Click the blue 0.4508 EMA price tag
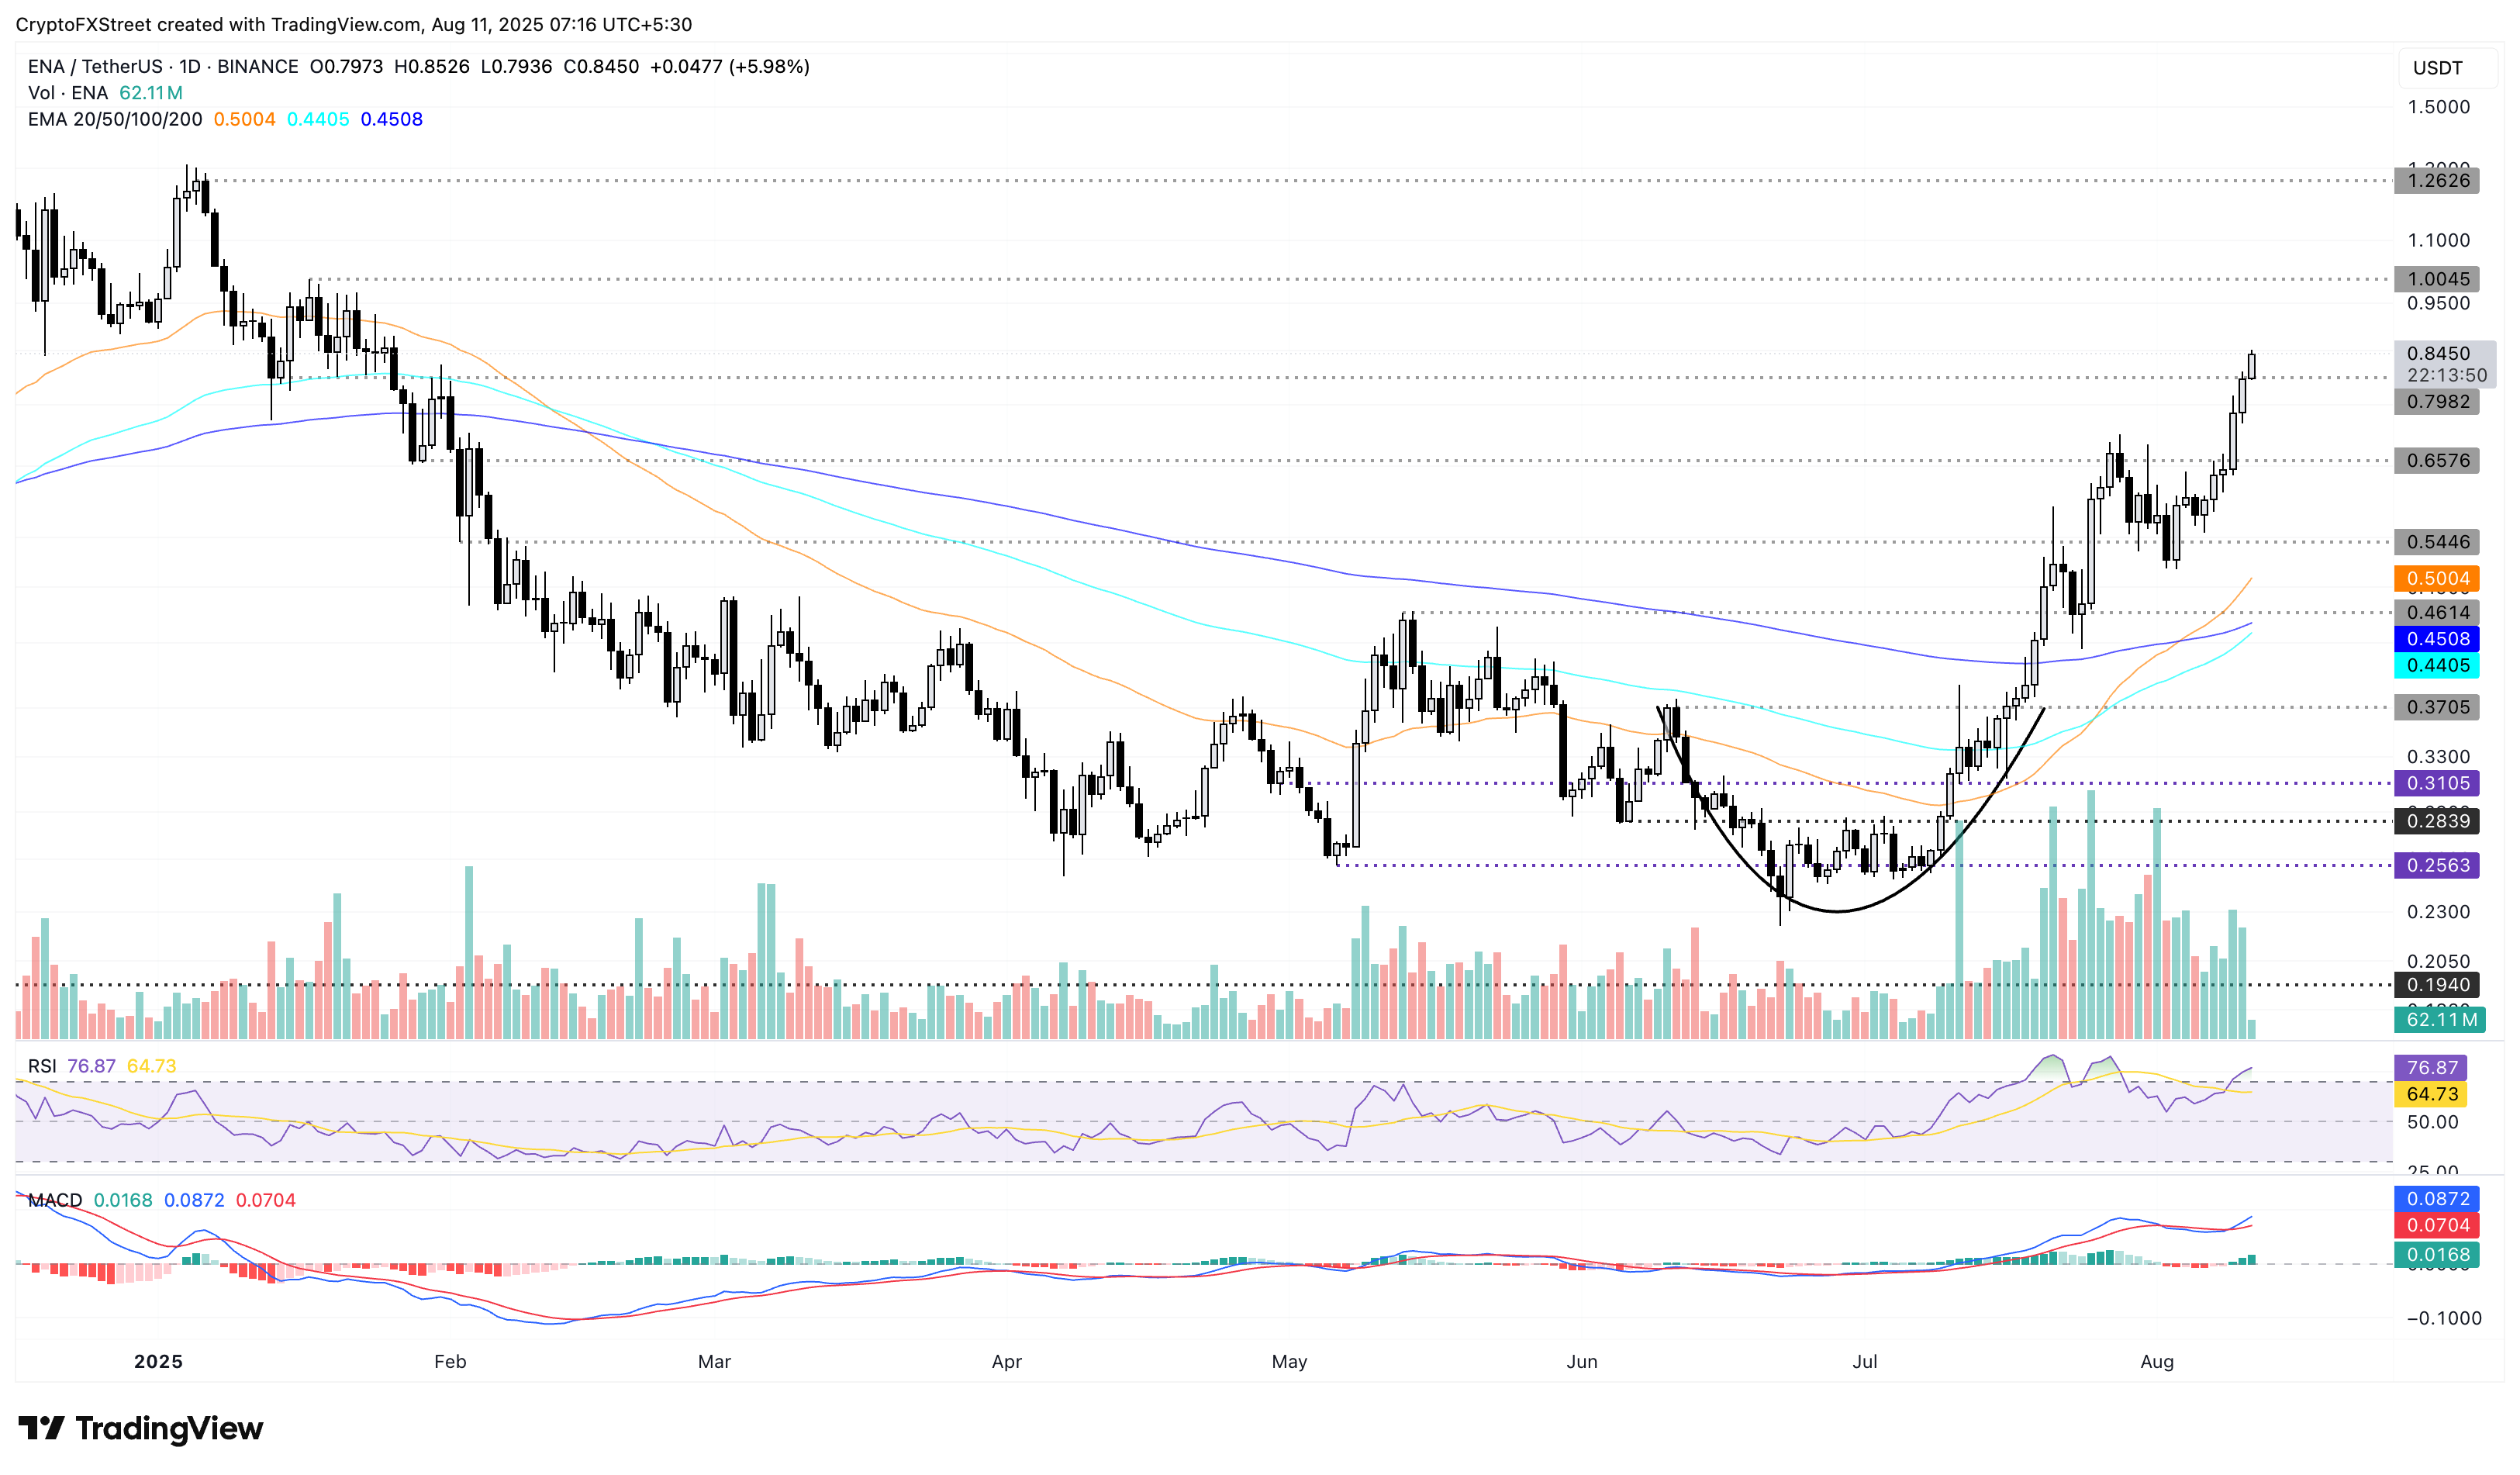 click(2436, 639)
